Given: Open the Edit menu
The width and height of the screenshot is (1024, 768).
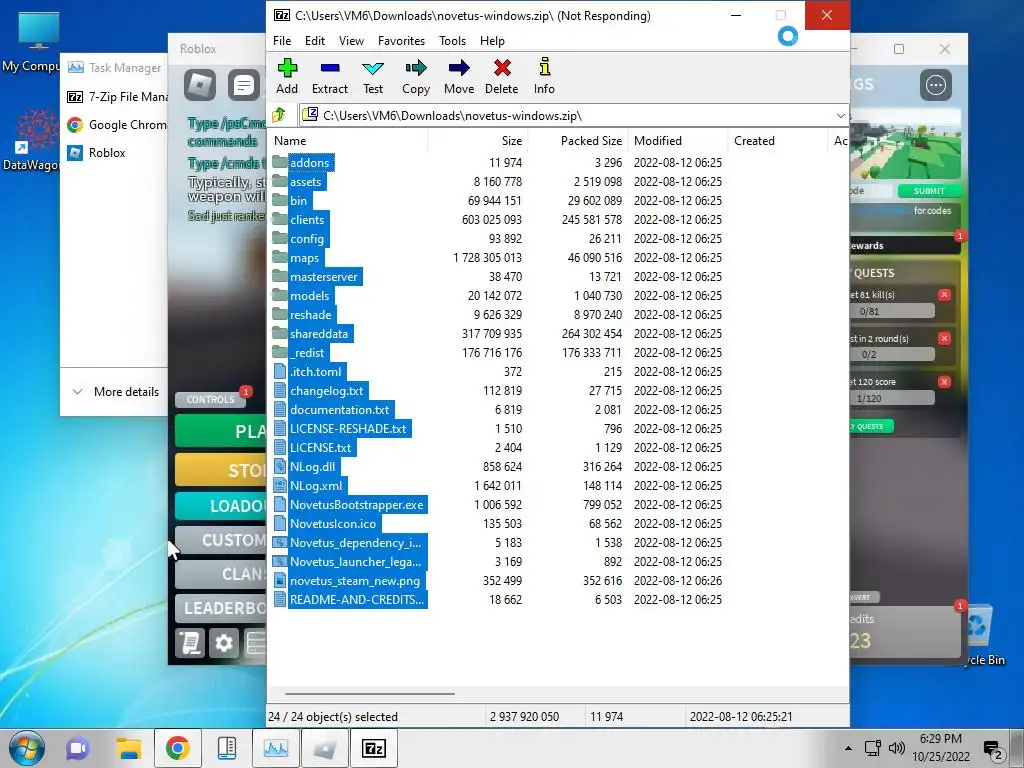Looking at the screenshot, I should 315,40.
